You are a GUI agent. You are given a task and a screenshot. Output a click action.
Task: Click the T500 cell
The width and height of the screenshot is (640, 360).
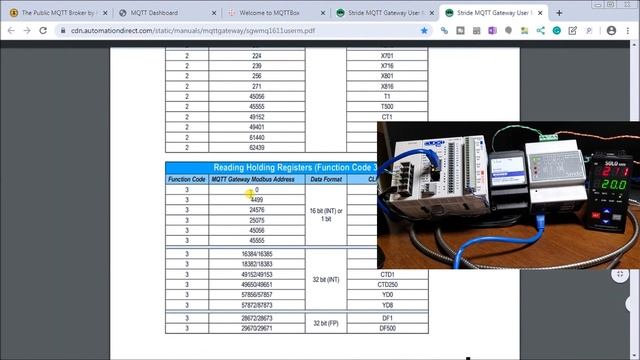click(387, 107)
